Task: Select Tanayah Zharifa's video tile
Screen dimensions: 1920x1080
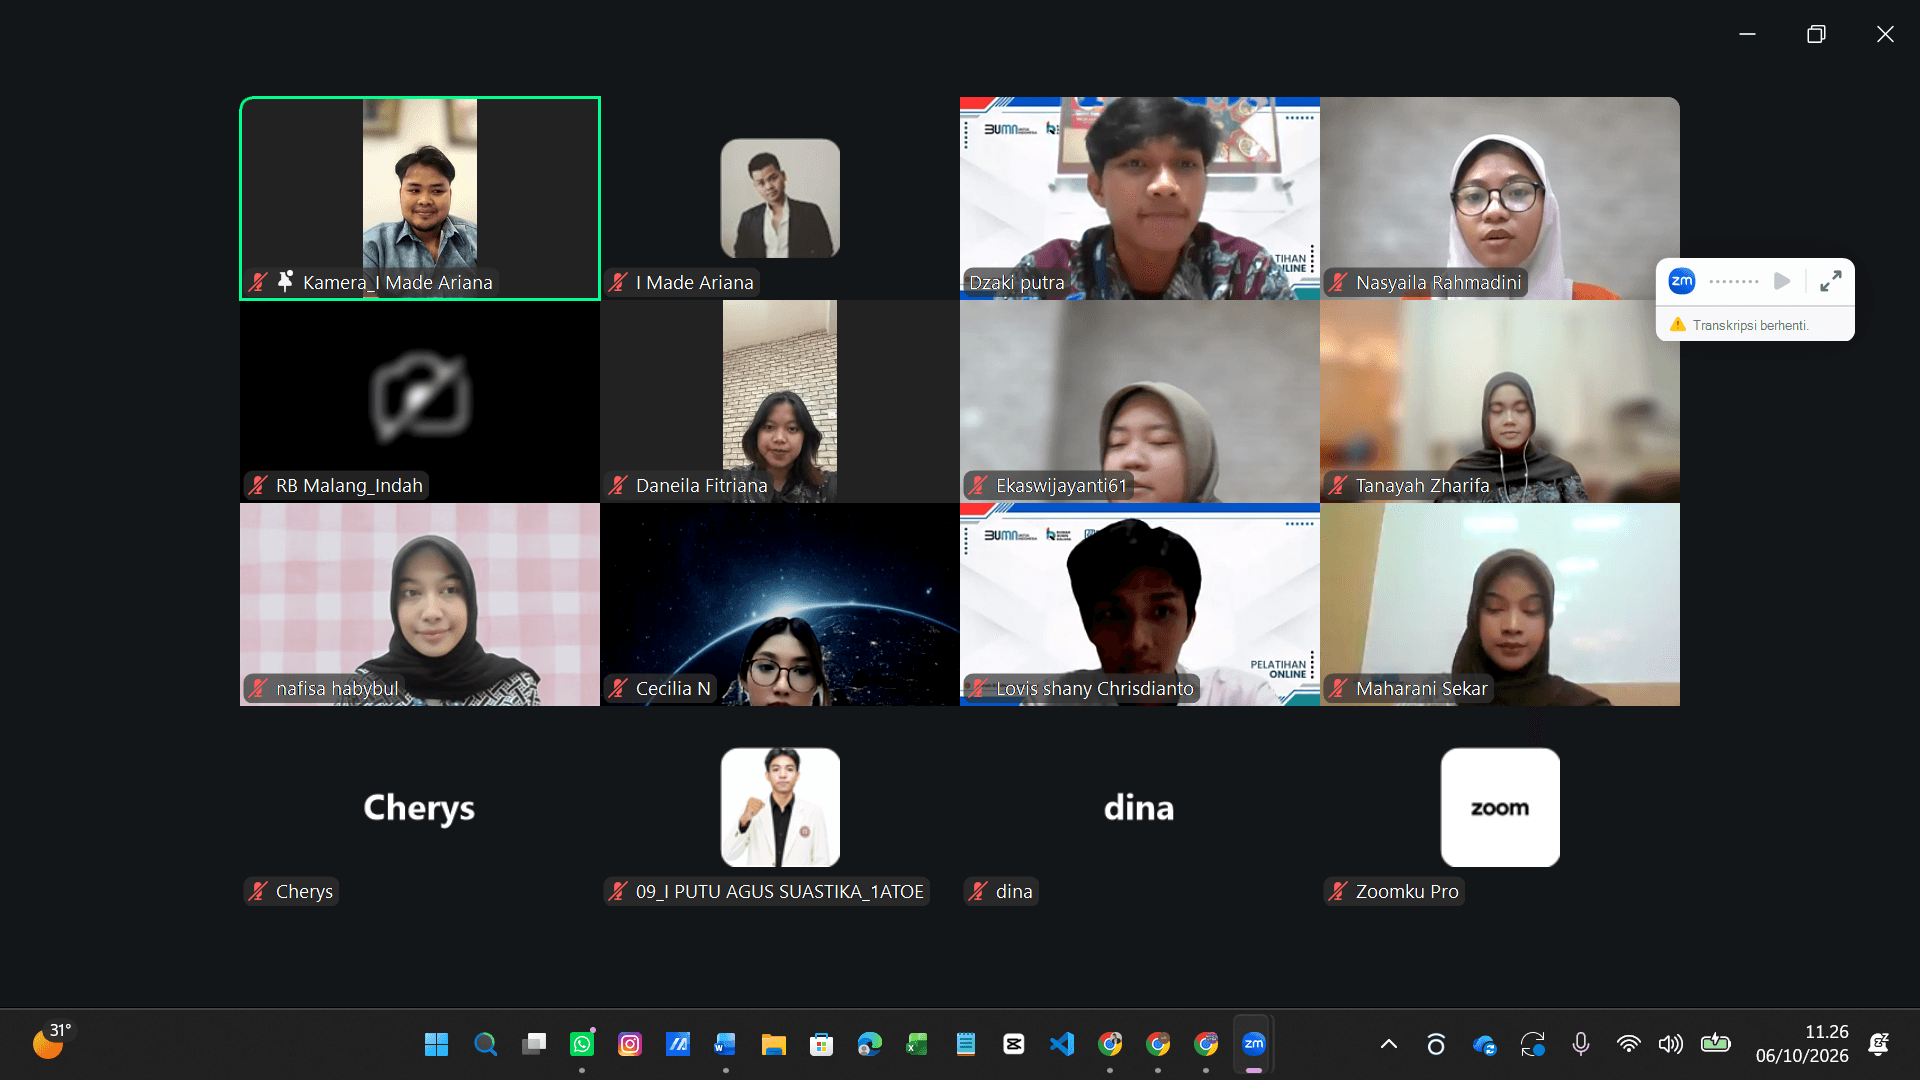Action: coord(1500,401)
